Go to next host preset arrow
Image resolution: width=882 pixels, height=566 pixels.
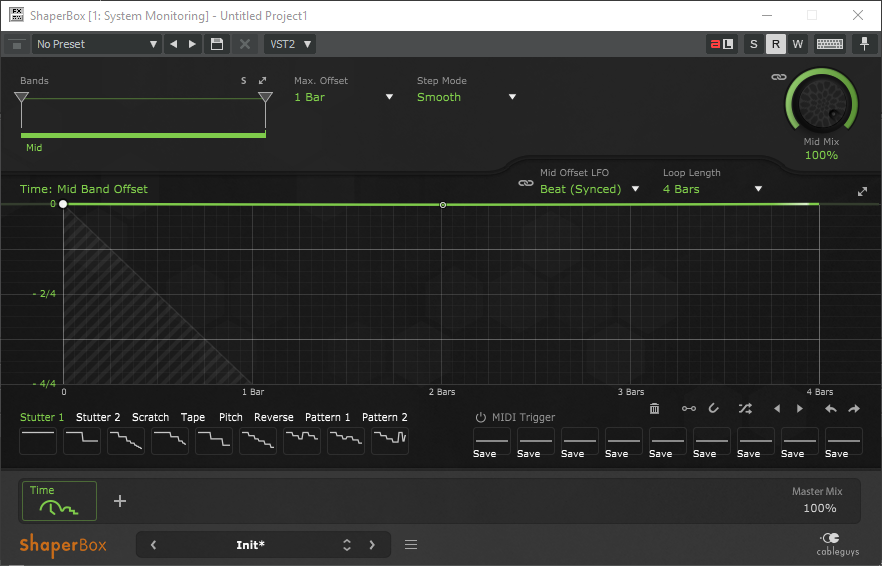[192, 44]
